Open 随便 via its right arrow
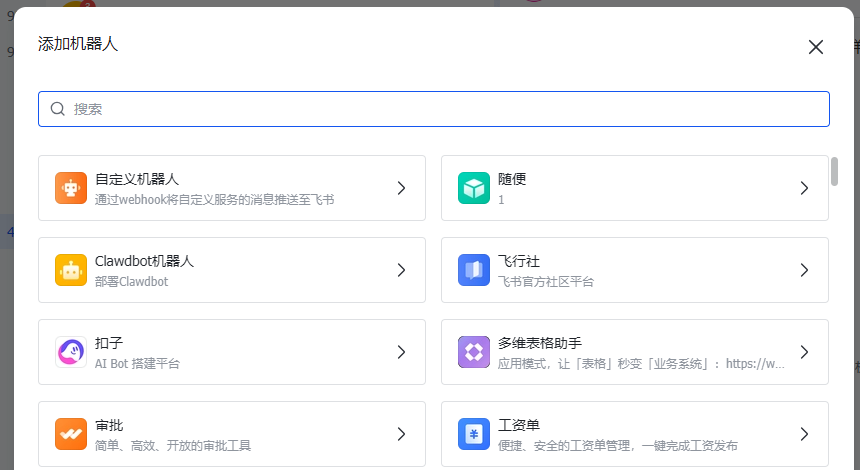 coord(804,188)
